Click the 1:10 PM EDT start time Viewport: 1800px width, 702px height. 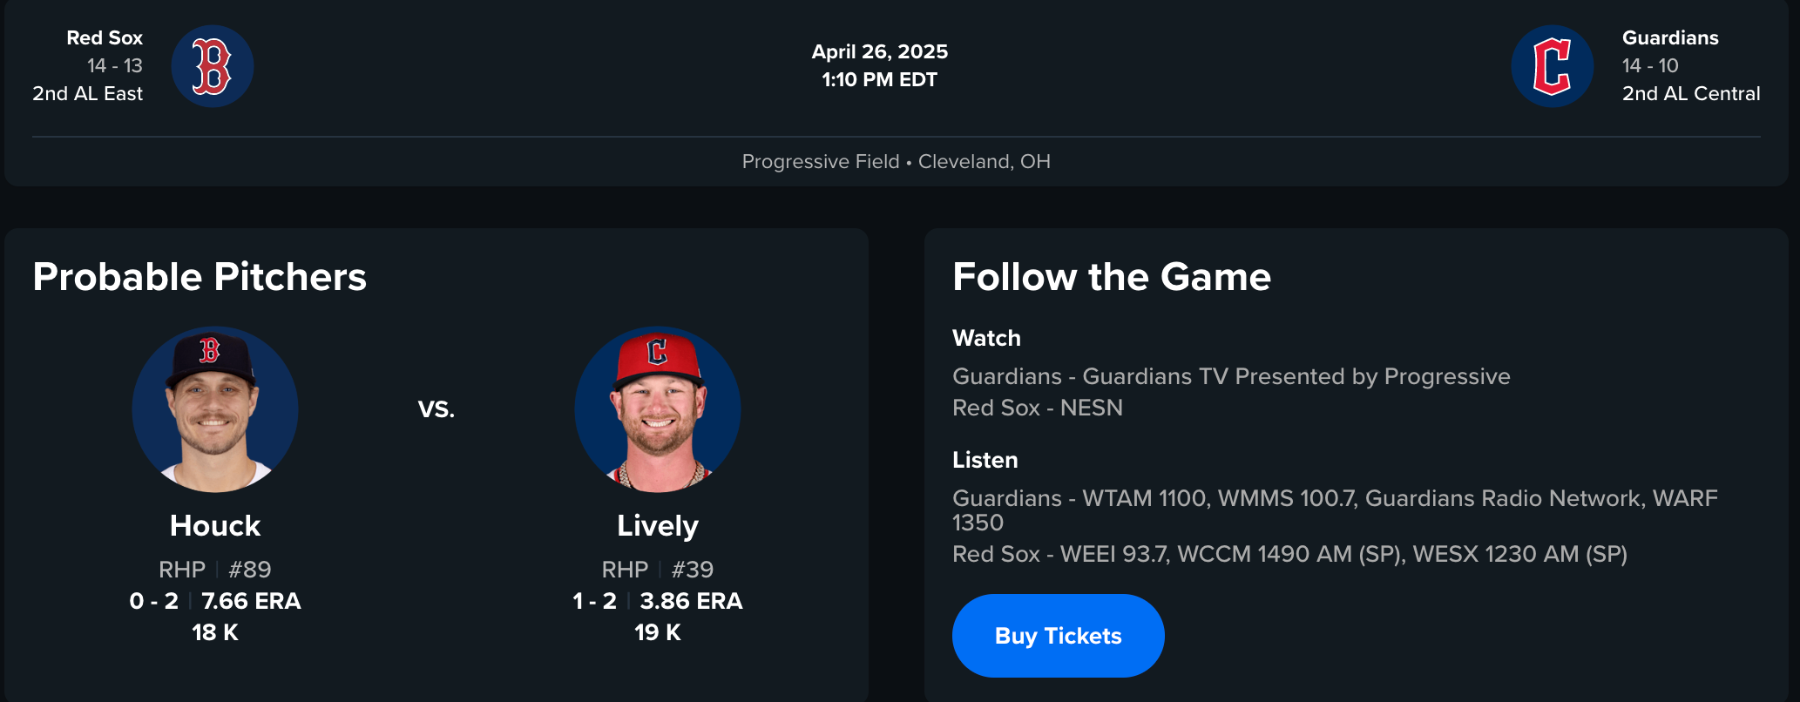click(x=879, y=80)
